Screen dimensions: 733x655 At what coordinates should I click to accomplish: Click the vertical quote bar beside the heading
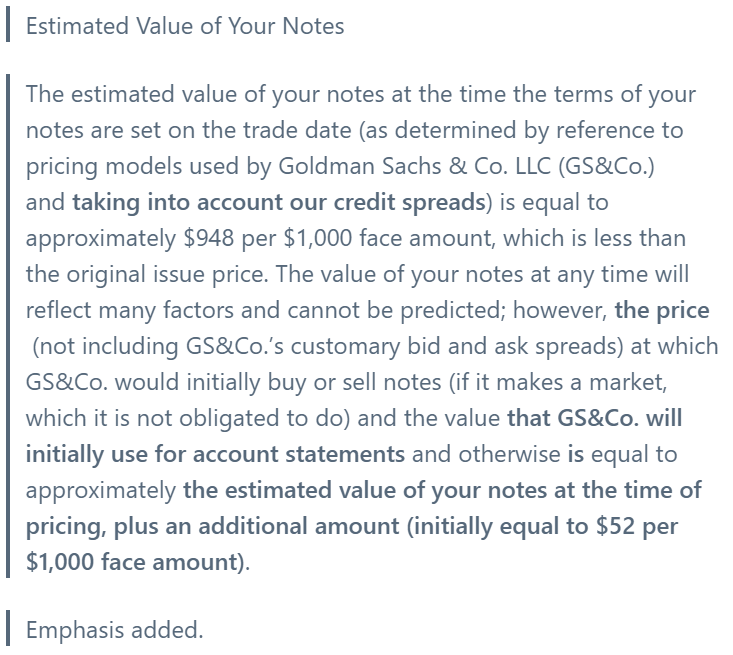[8, 26]
